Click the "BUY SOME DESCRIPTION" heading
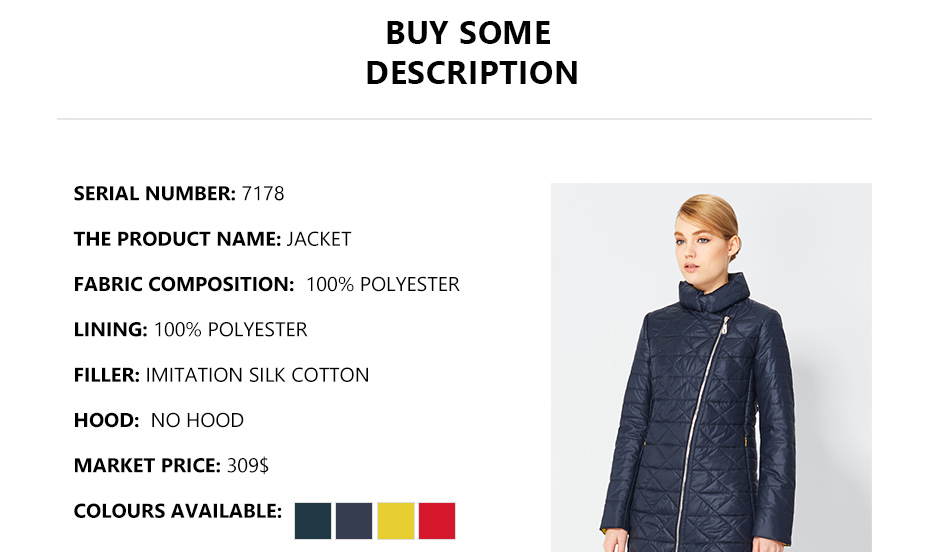 pyautogui.click(x=469, y=53)
